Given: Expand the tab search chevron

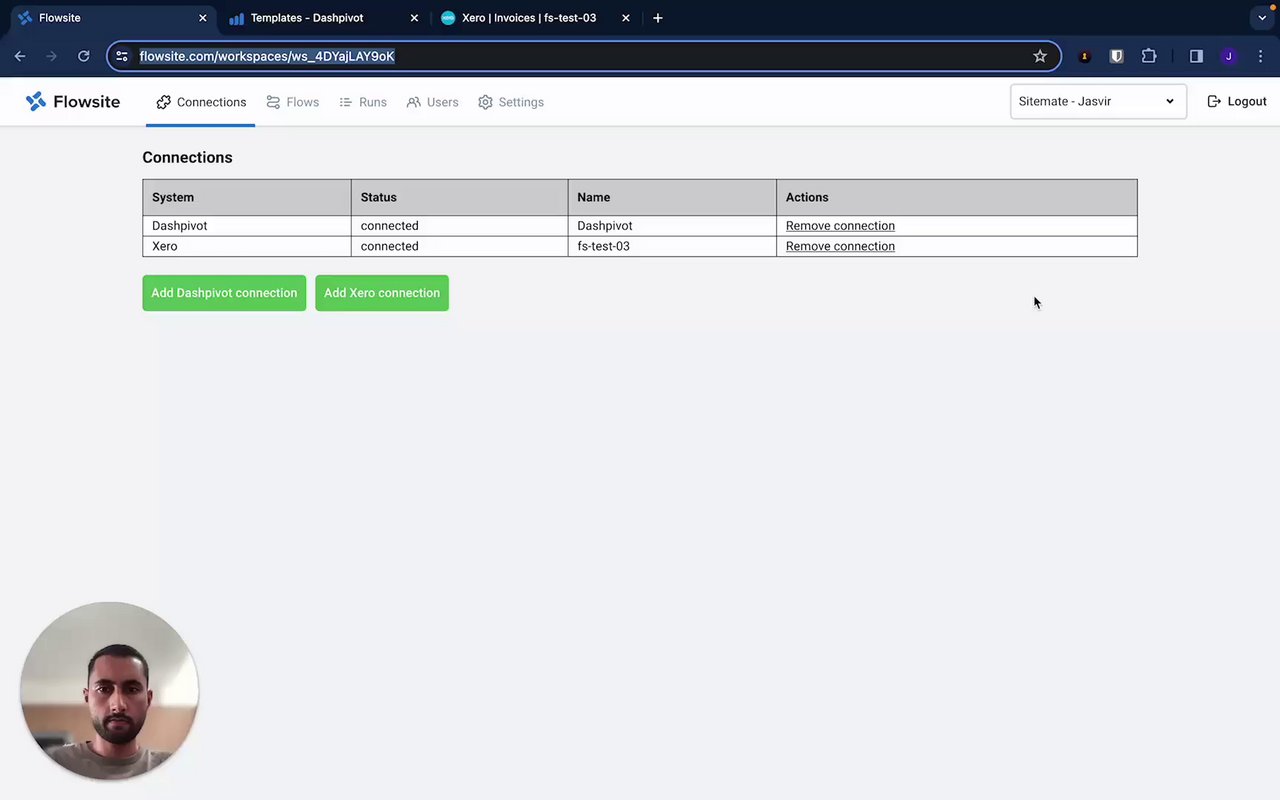Looking at the screenshot, I should [x=1262, y=18].
